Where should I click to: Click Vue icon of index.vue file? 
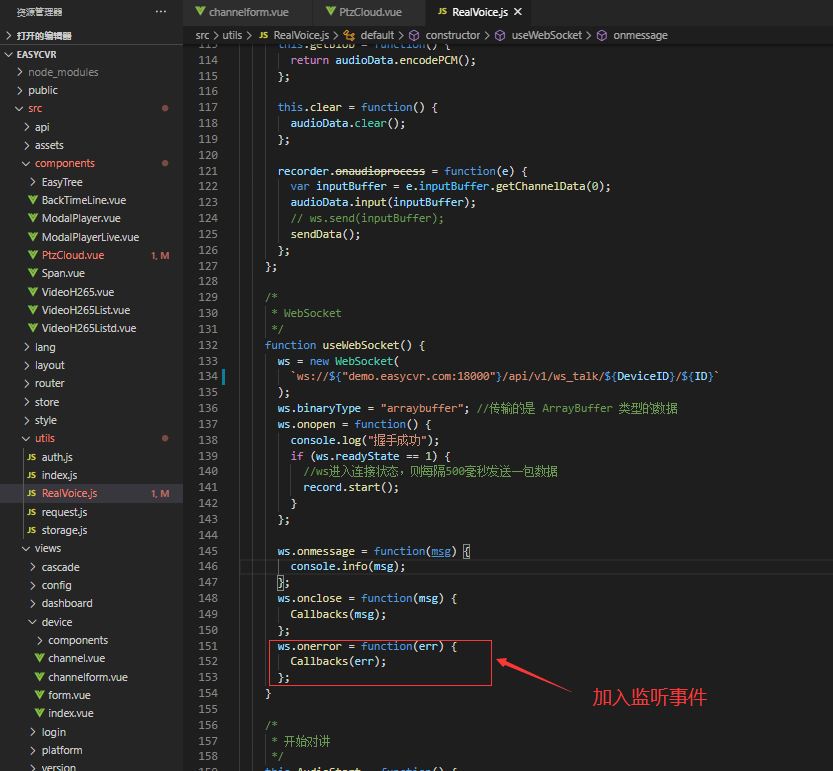tap(39, 713)
